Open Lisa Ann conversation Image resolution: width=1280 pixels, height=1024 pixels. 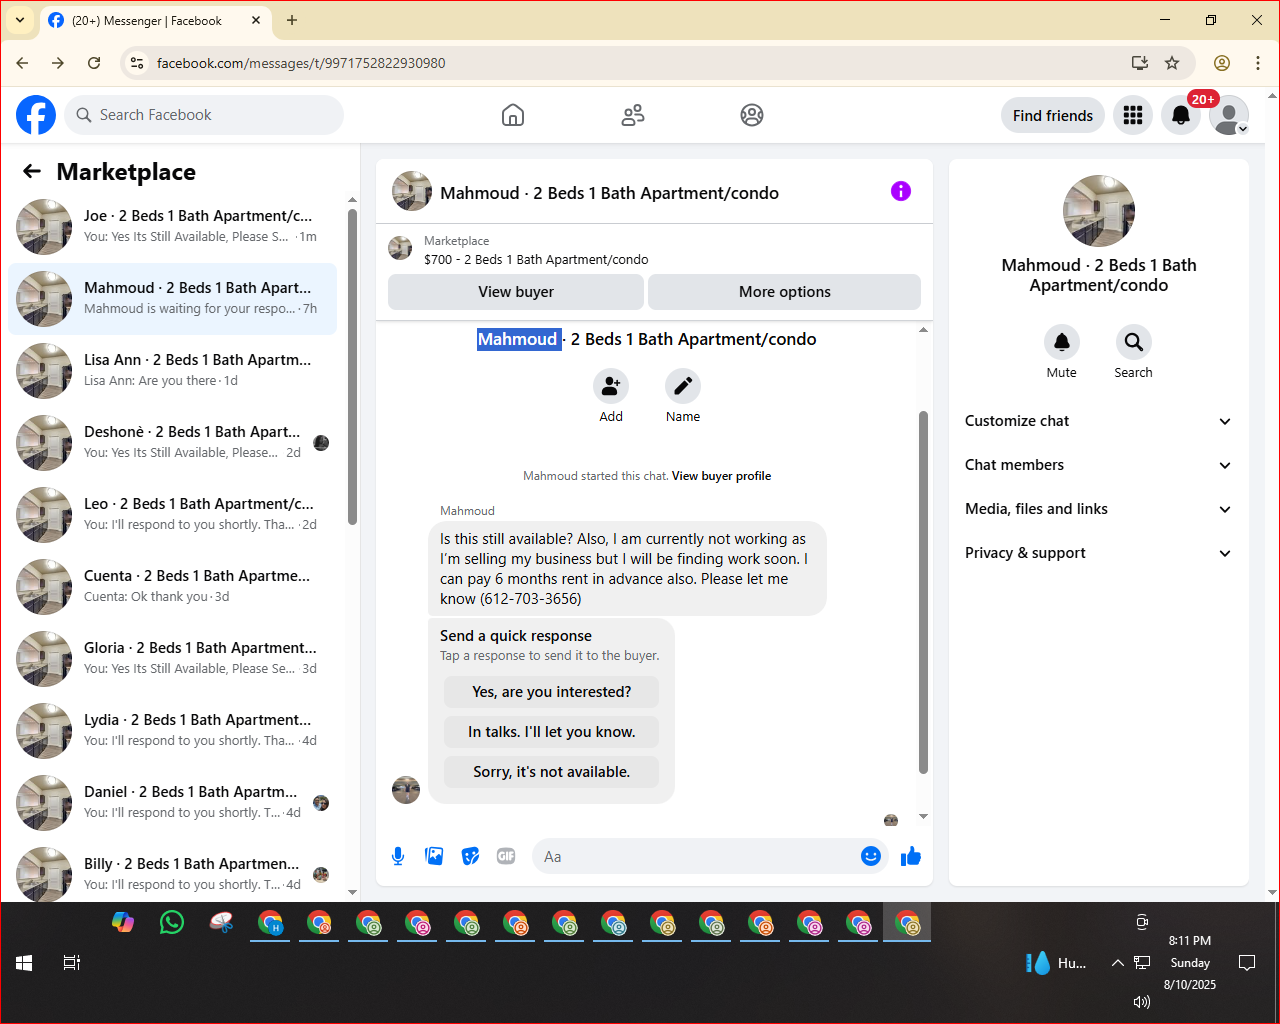[x=172, y=371]
